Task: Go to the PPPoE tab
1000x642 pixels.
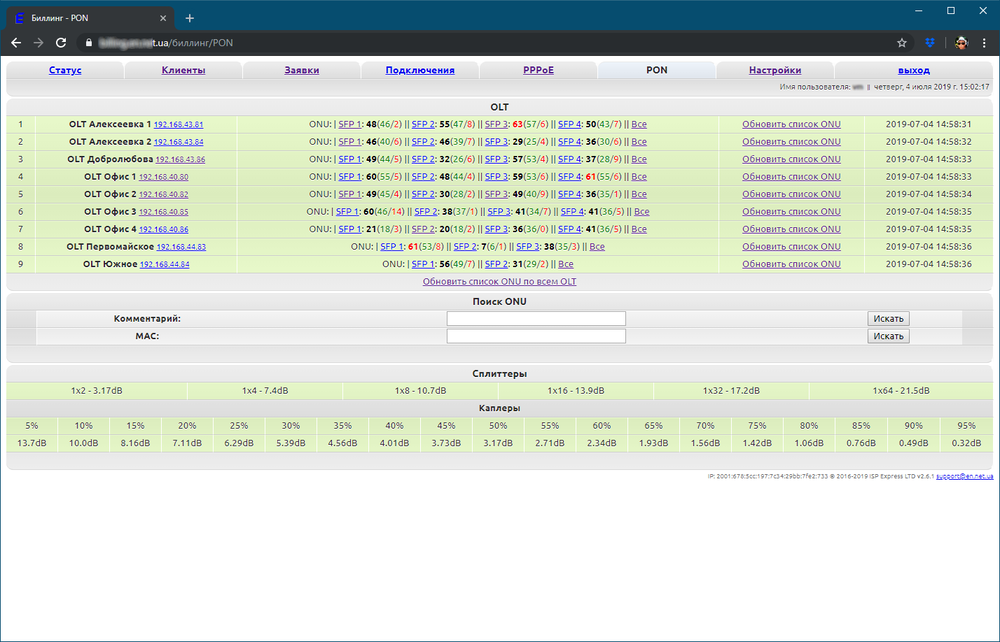Action: point(538,70)
